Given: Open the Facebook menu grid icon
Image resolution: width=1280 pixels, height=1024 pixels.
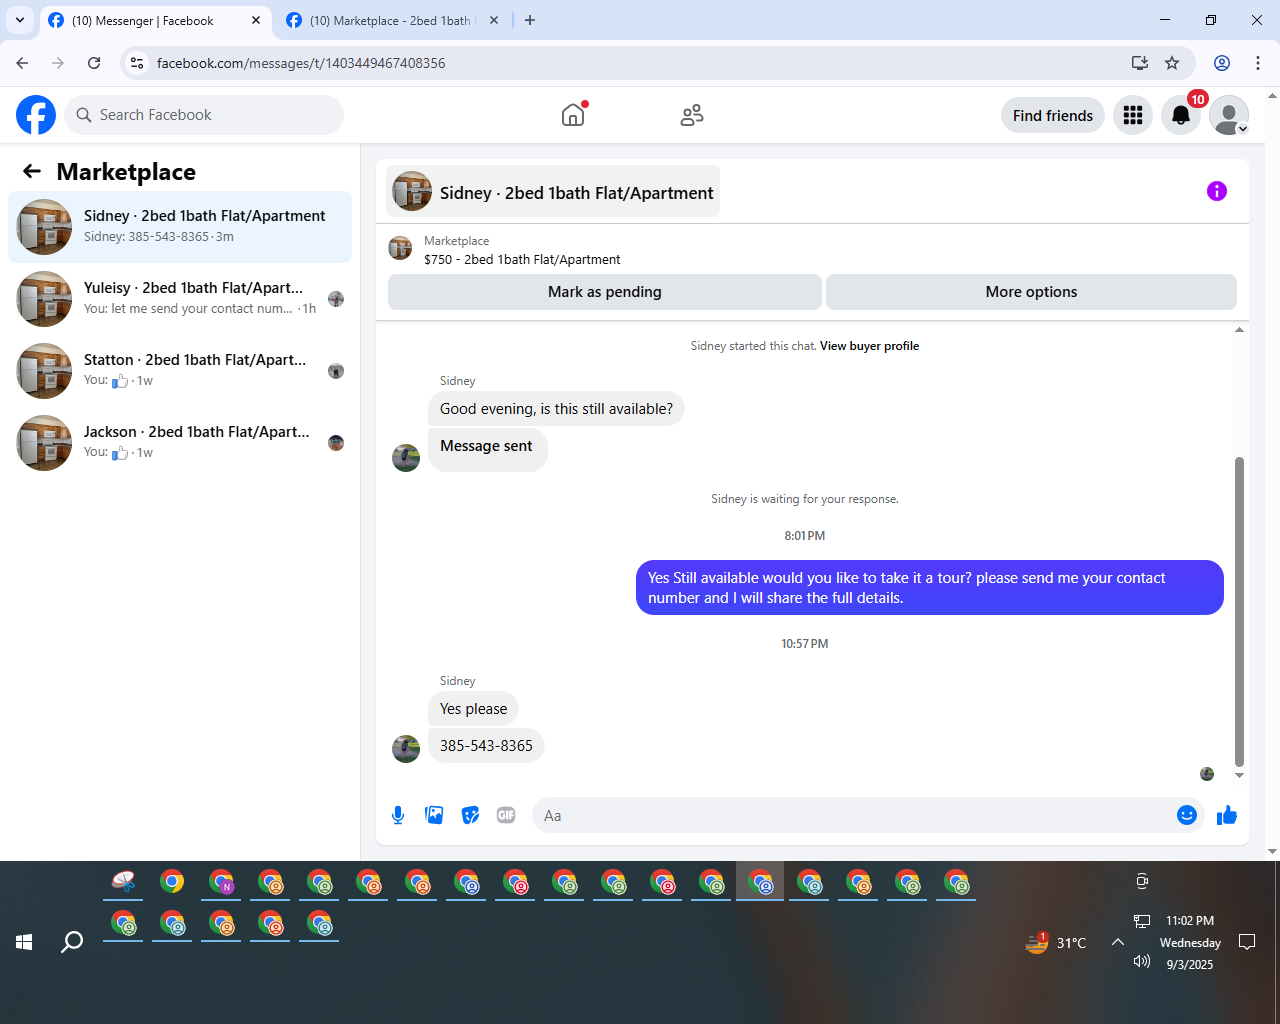Looking at the screenshot, I should [x=1133, y=115].
